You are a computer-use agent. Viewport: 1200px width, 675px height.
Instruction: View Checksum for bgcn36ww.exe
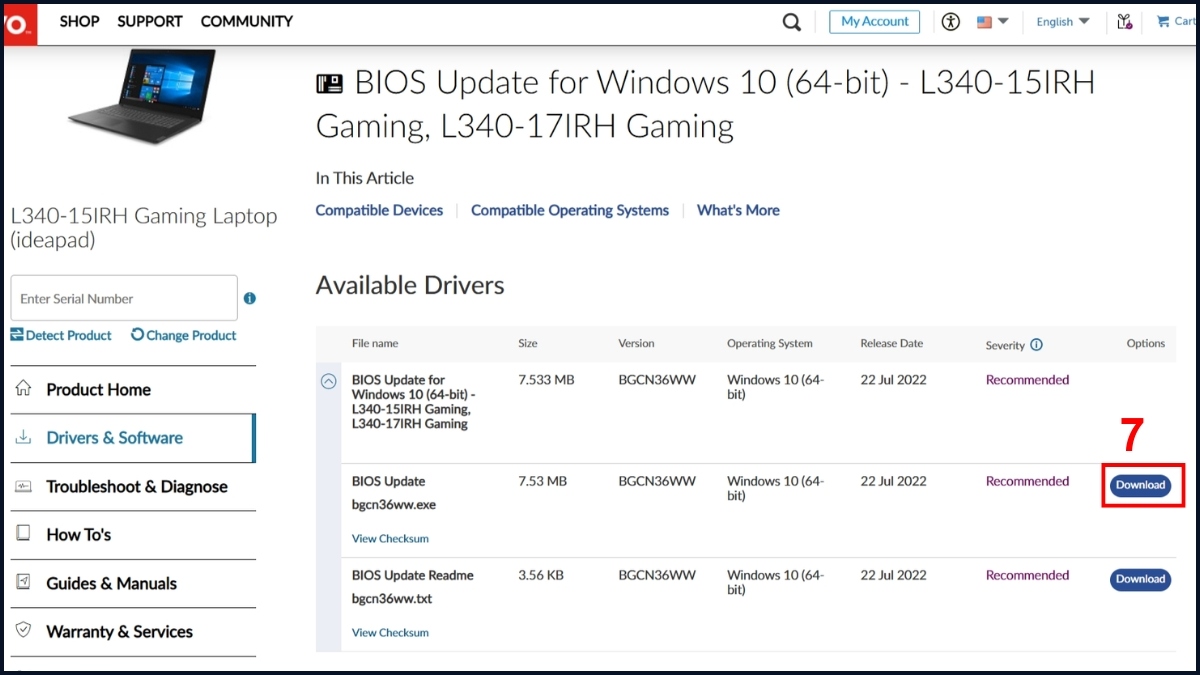[390, 539]
